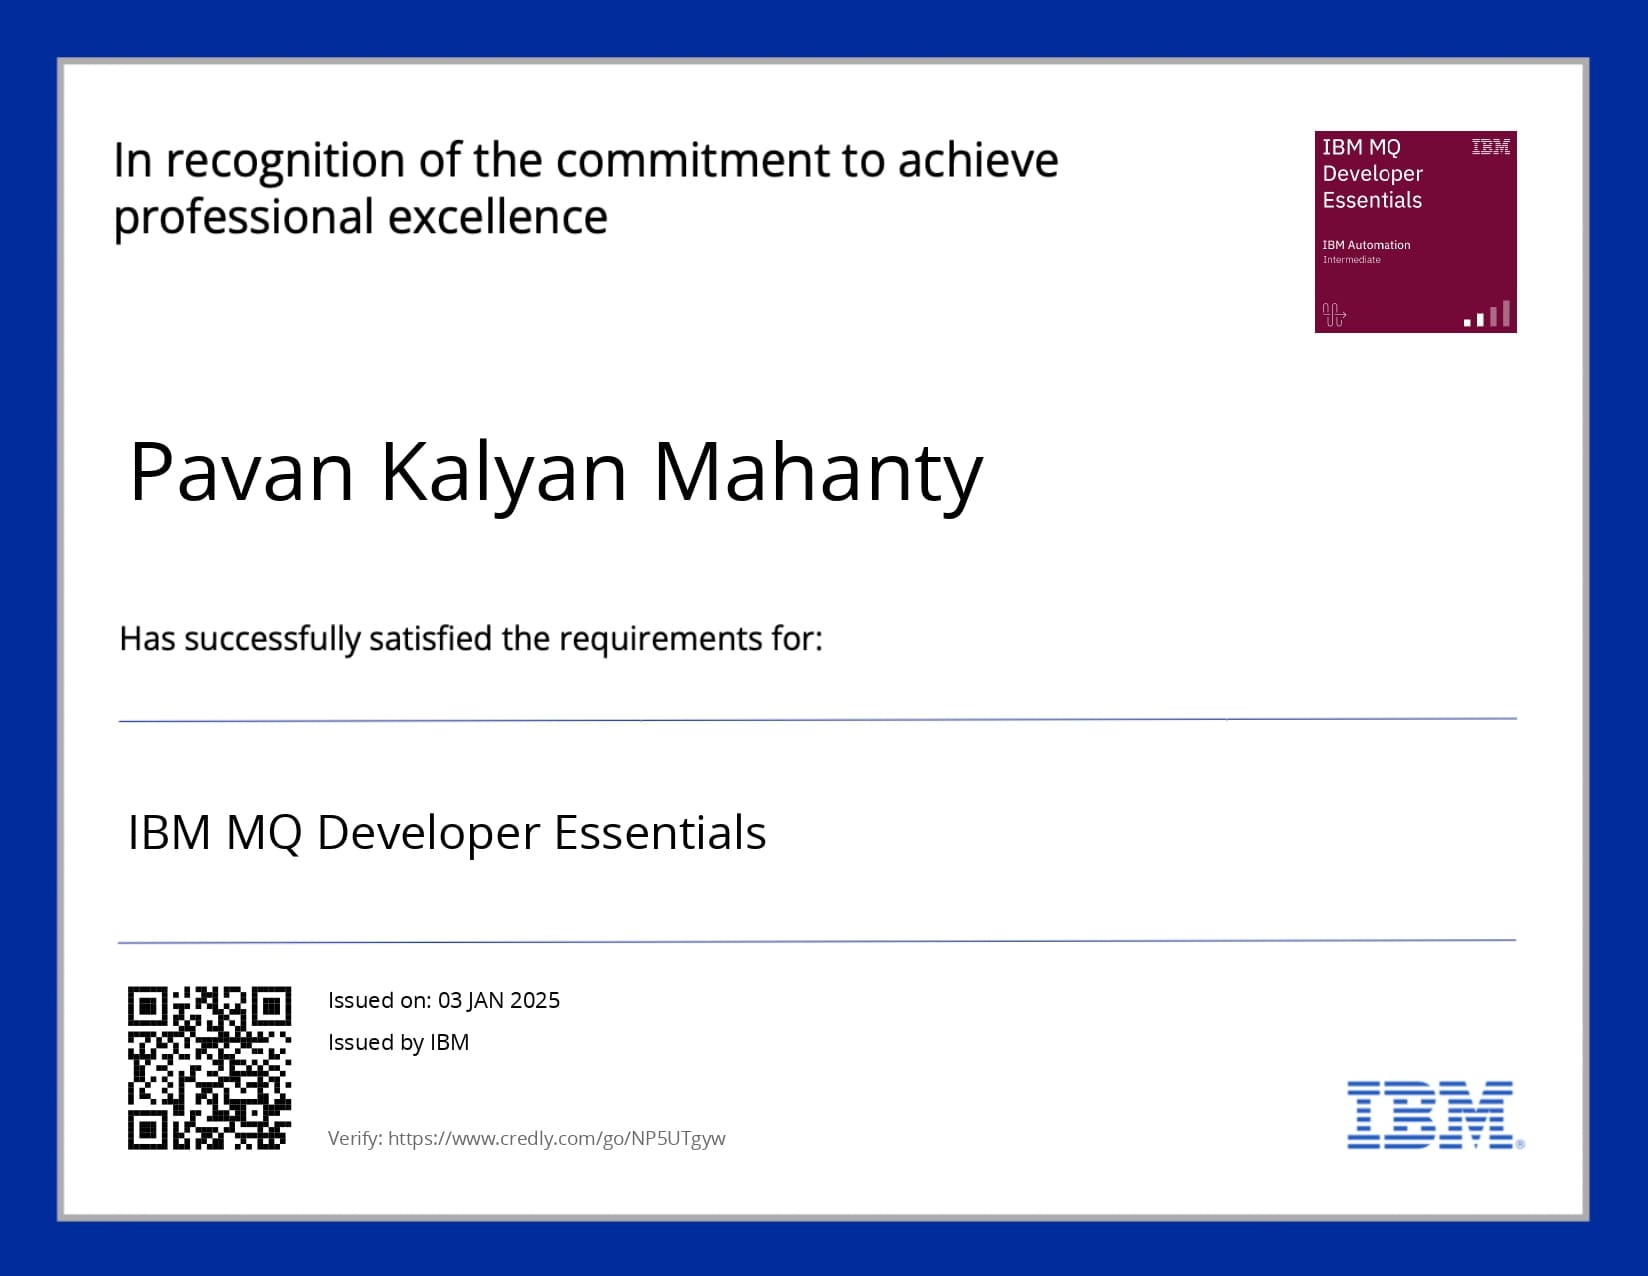This screenshot has width=1648, height=1276.
Task: Click the maroon IBM MQ Developer Essentials badge title
Action: (x=1372, y=174)
